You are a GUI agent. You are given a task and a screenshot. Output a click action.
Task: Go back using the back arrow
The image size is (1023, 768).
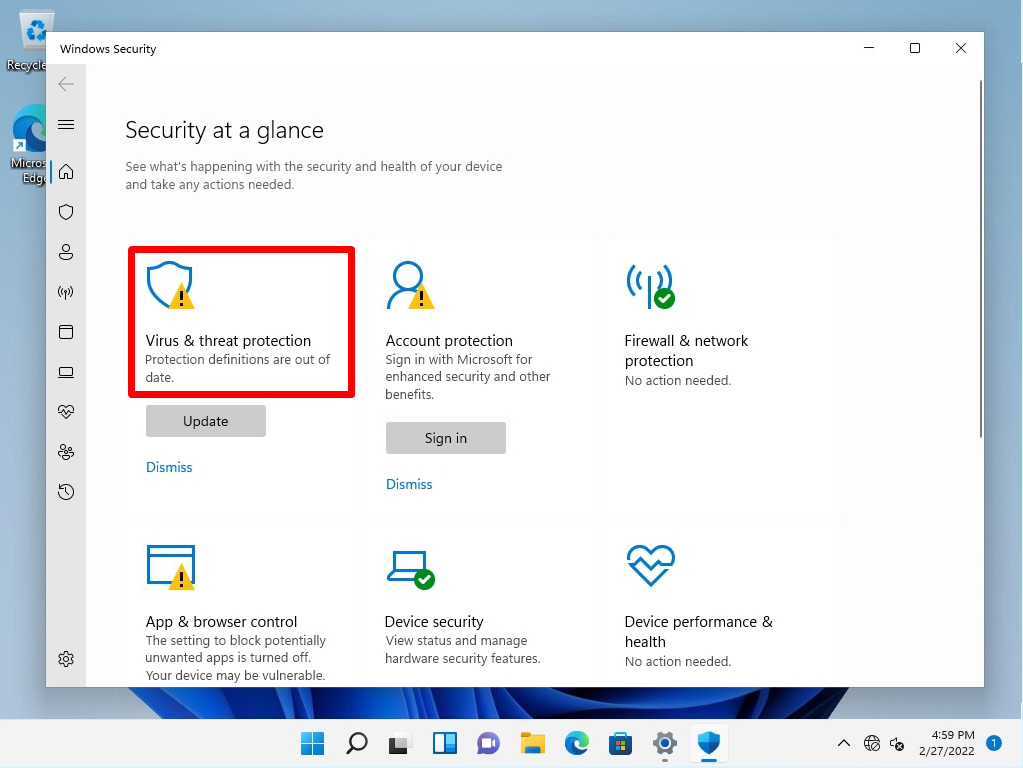(66, 84)
